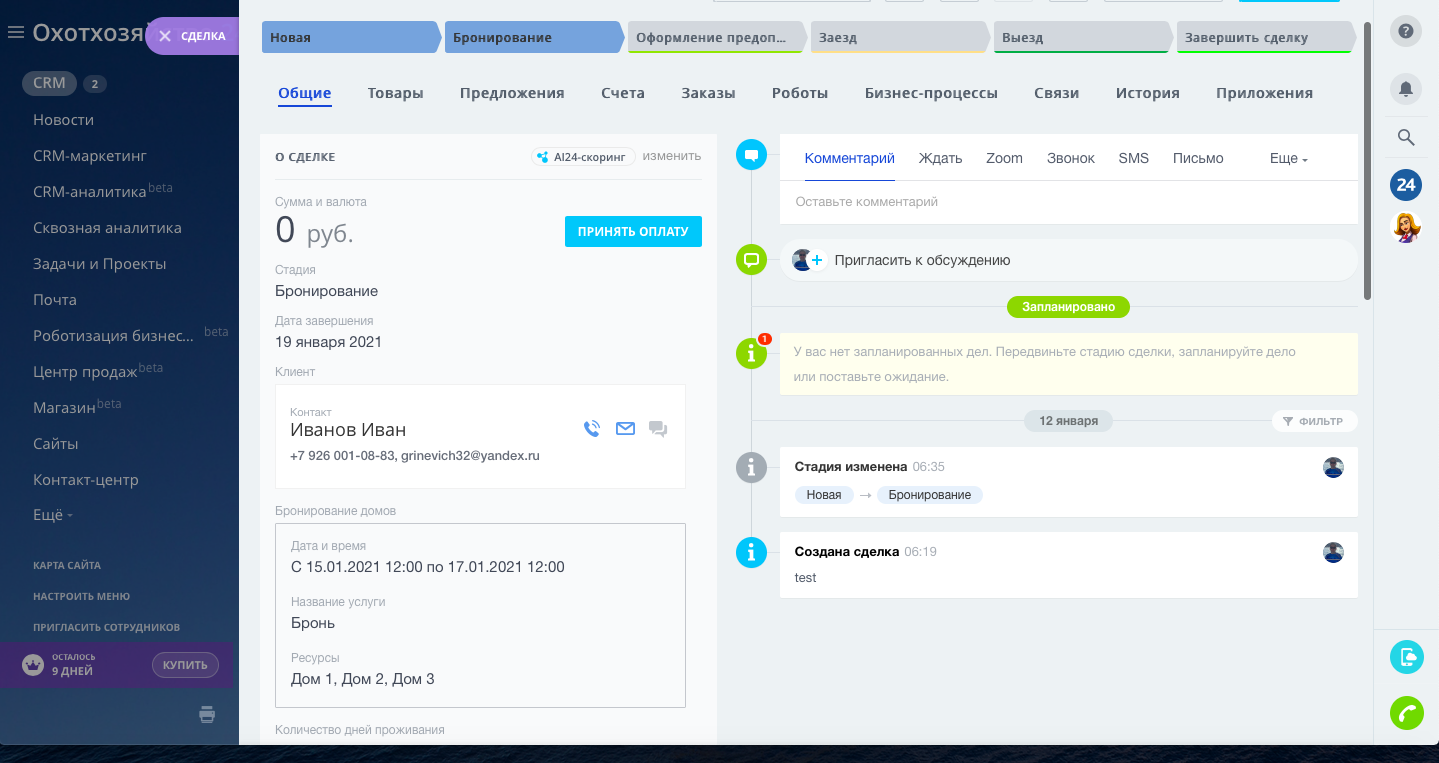The image size is (1439, 763).
Task: Select the Заезд stage in pipeline bar
Action: pos(897,38)
